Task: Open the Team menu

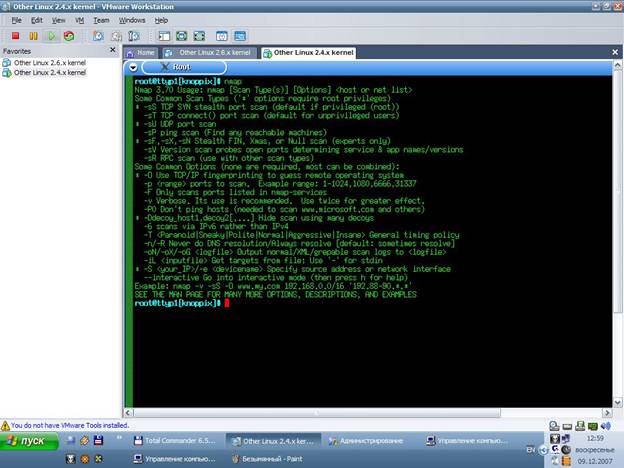Action: pyautogui.click(x=101, y=19)
